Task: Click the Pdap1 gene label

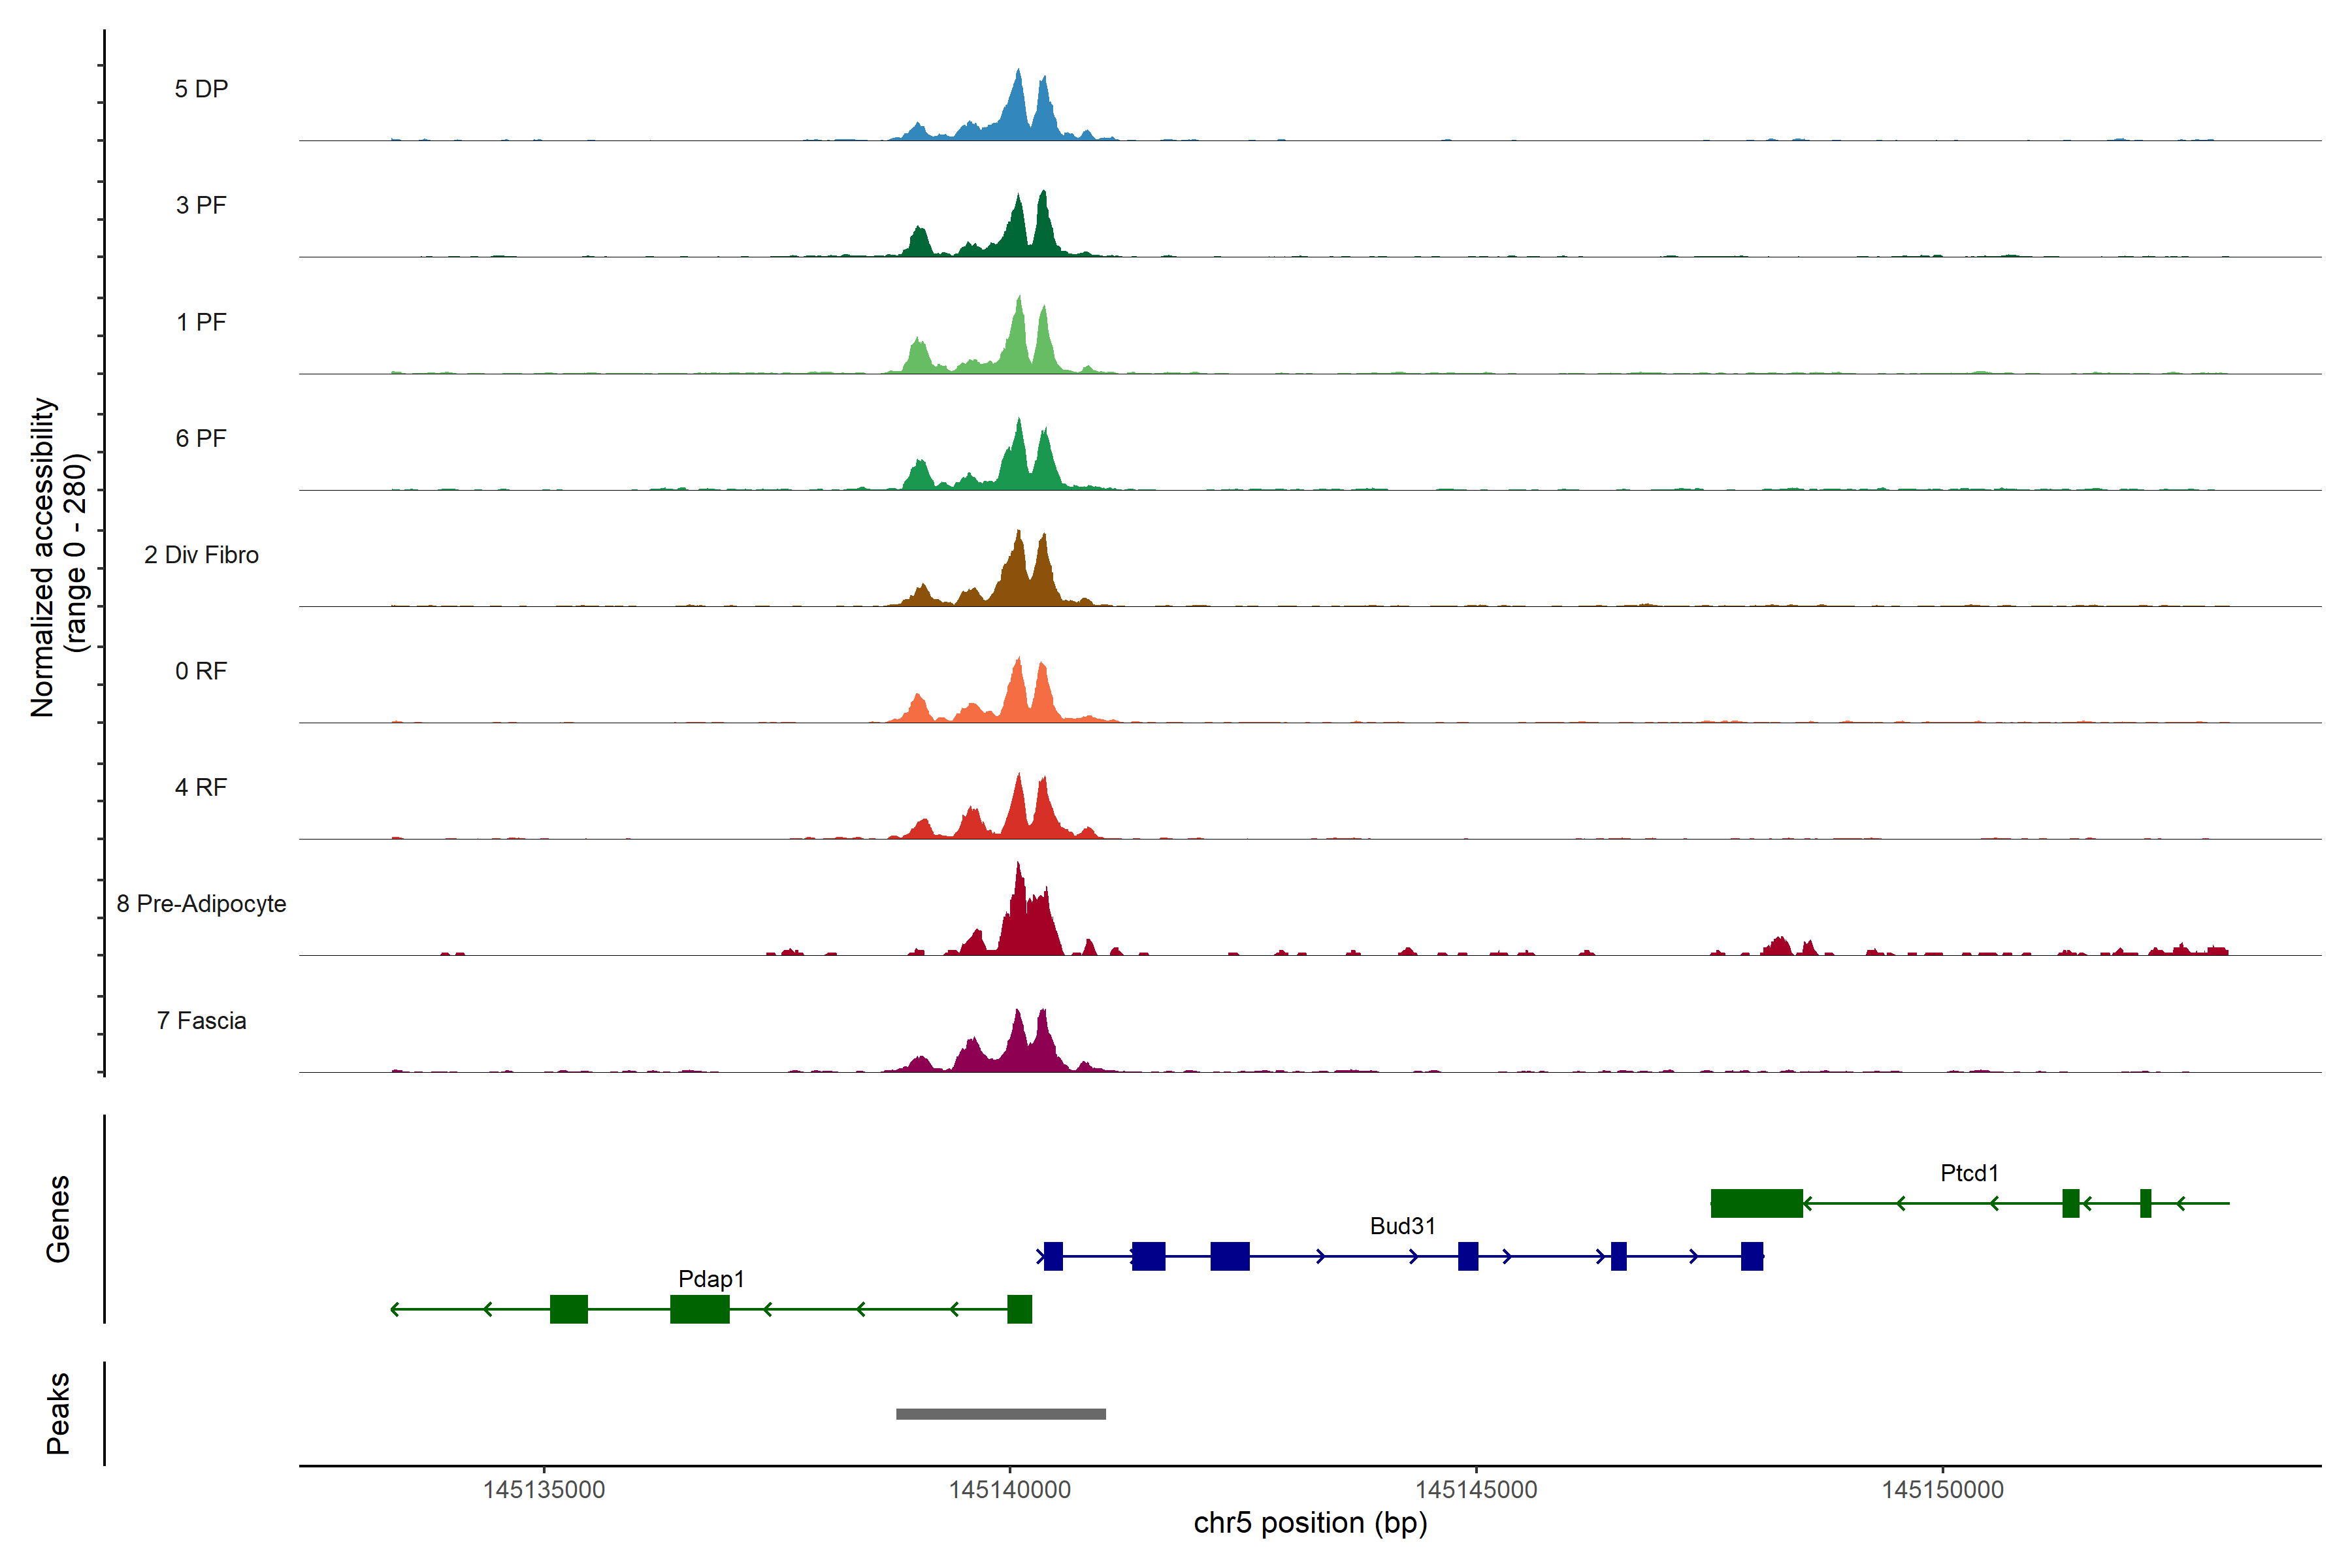Action: tap(710, 1278)
